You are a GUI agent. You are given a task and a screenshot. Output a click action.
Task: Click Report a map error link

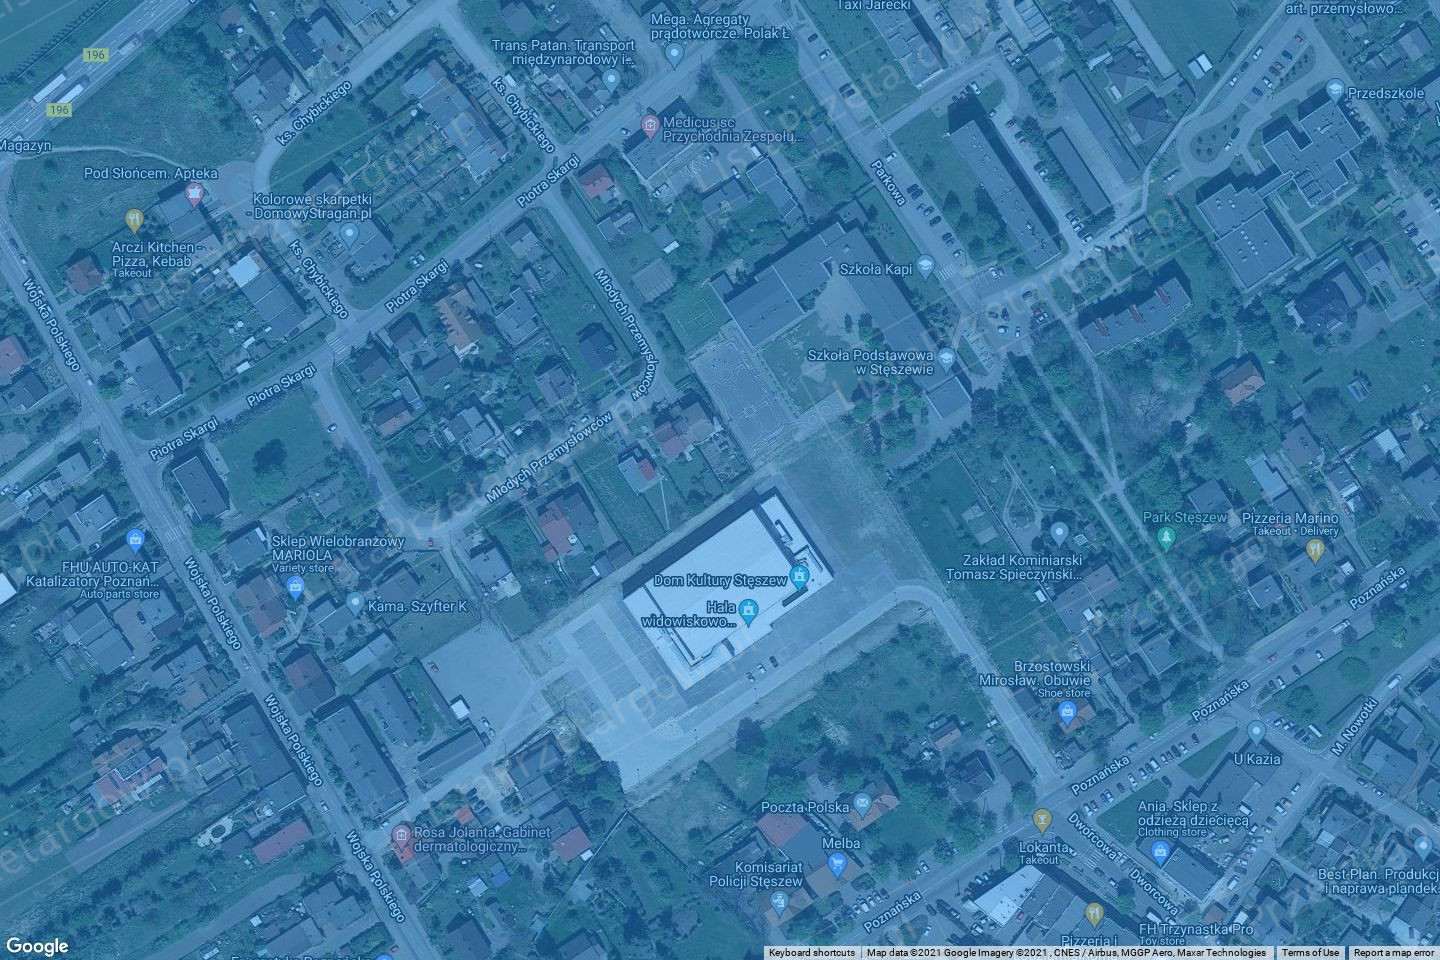1394,953
